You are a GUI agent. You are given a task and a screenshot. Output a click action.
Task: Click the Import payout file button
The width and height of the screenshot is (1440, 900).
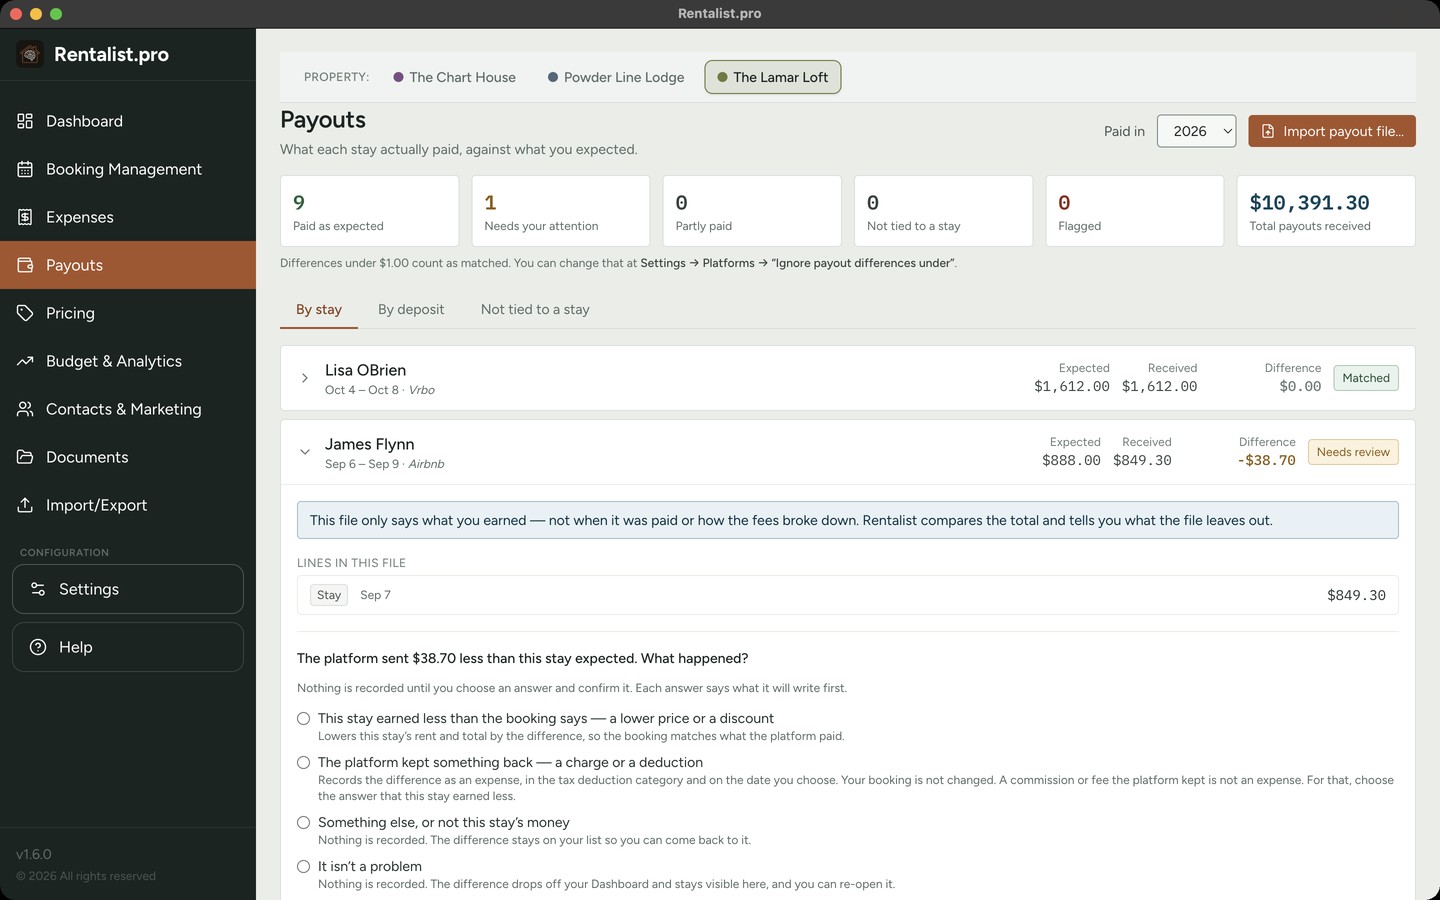tap(1332, 131)
